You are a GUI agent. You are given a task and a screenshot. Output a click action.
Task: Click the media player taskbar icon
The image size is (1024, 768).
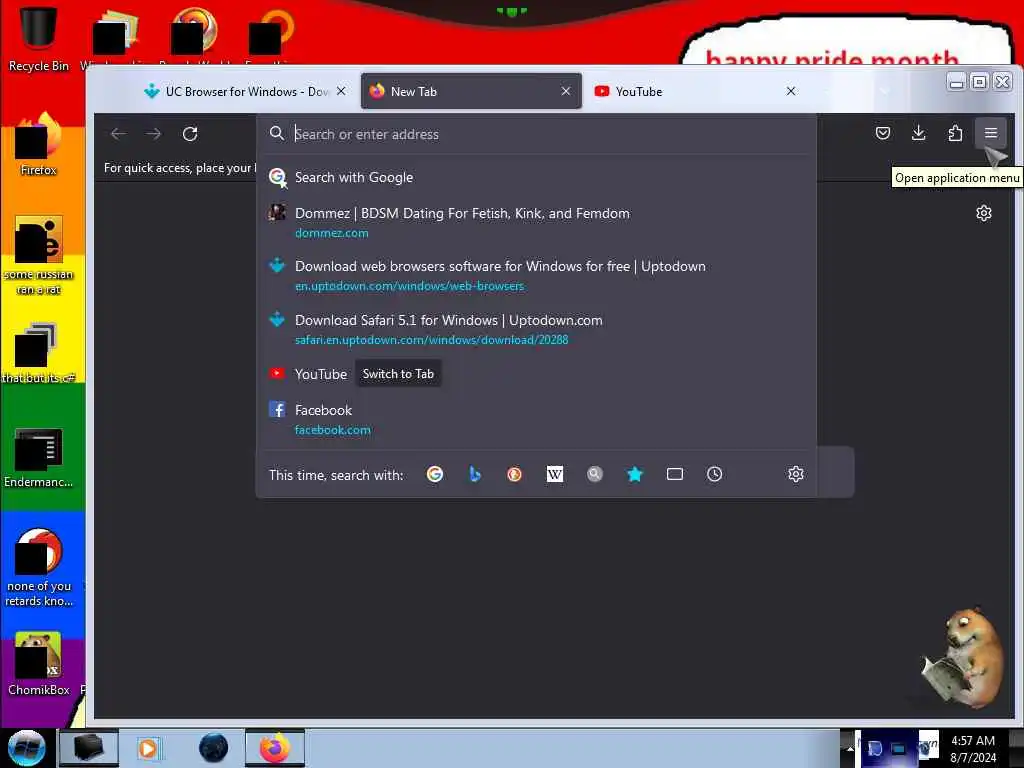pyautogui.click(x=148, y=748)
